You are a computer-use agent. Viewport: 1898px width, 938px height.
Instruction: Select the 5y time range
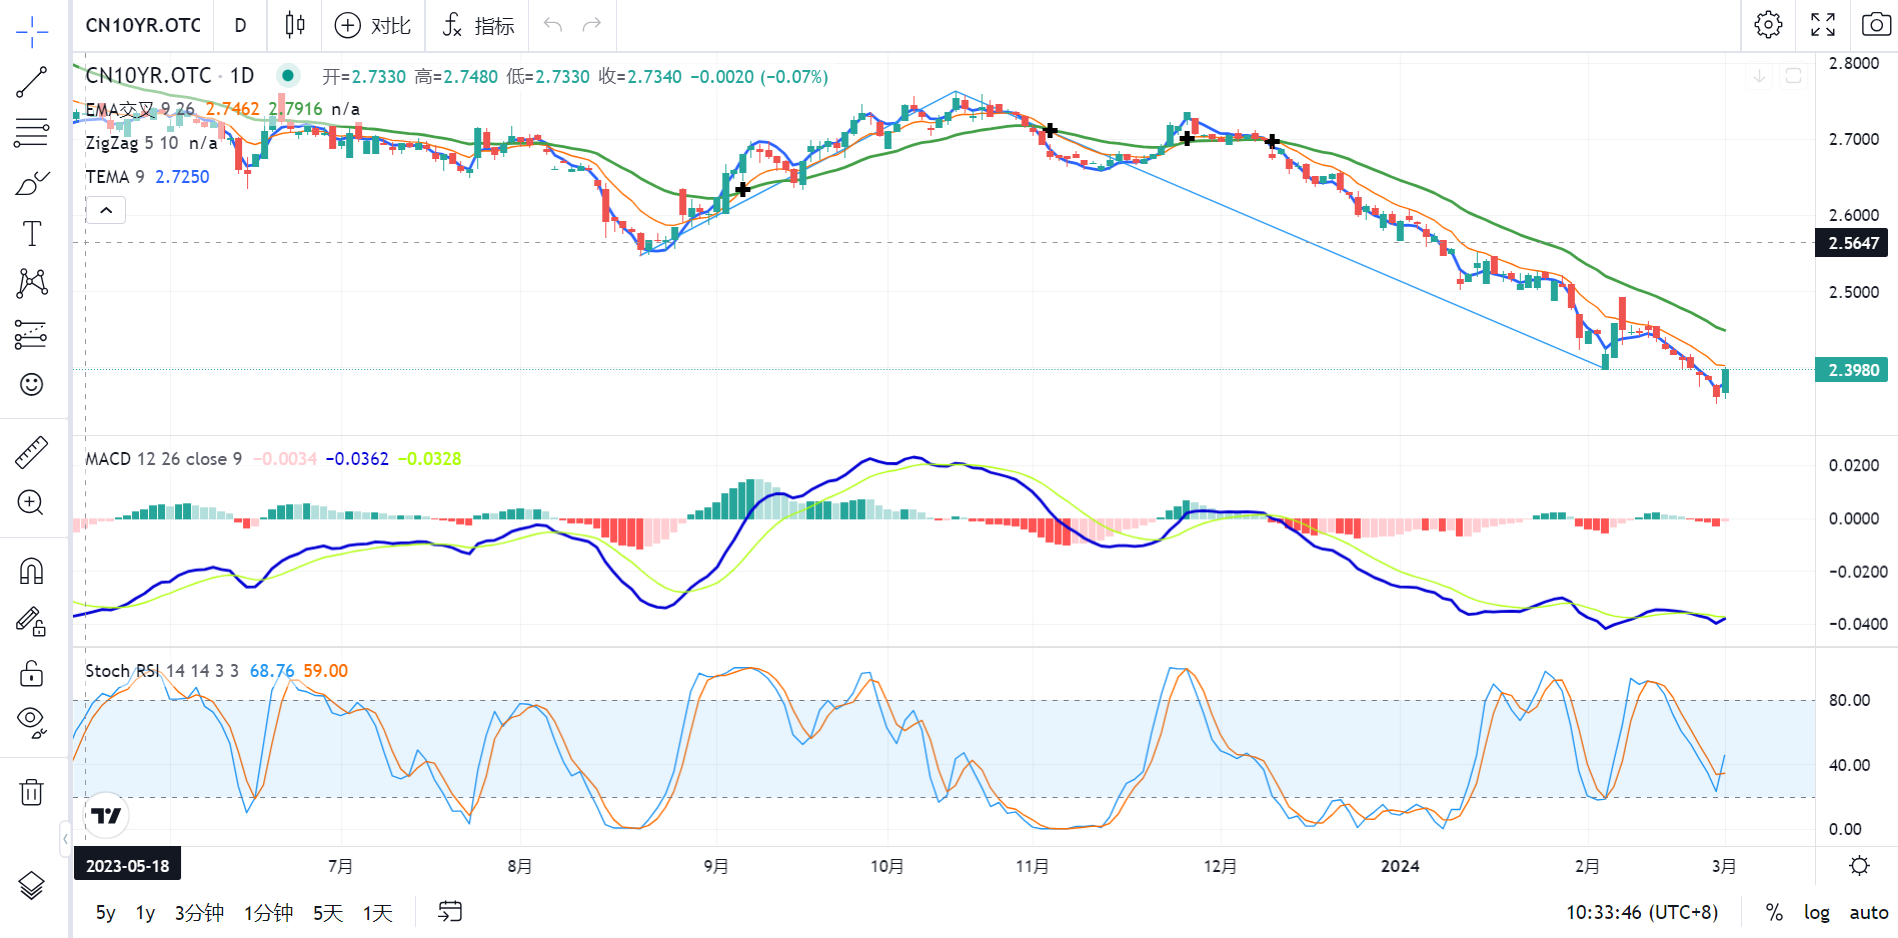(x=105, y=913)
